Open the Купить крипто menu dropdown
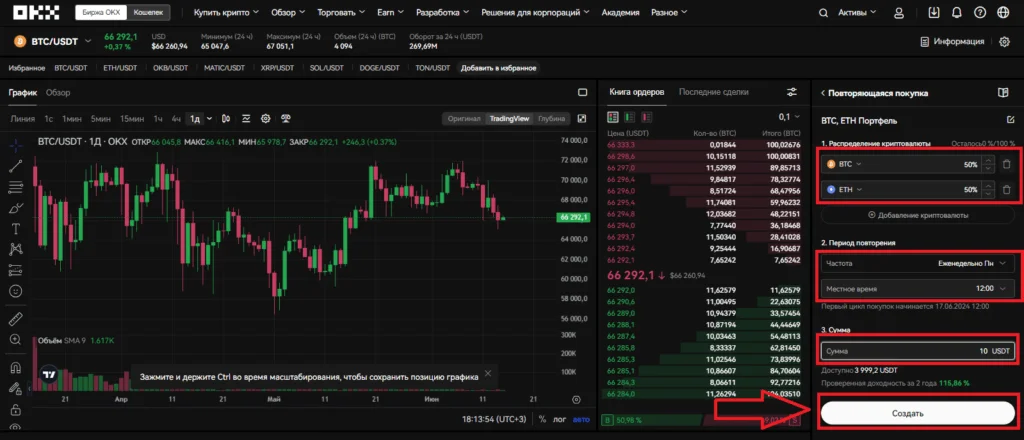 coord(226,12)
